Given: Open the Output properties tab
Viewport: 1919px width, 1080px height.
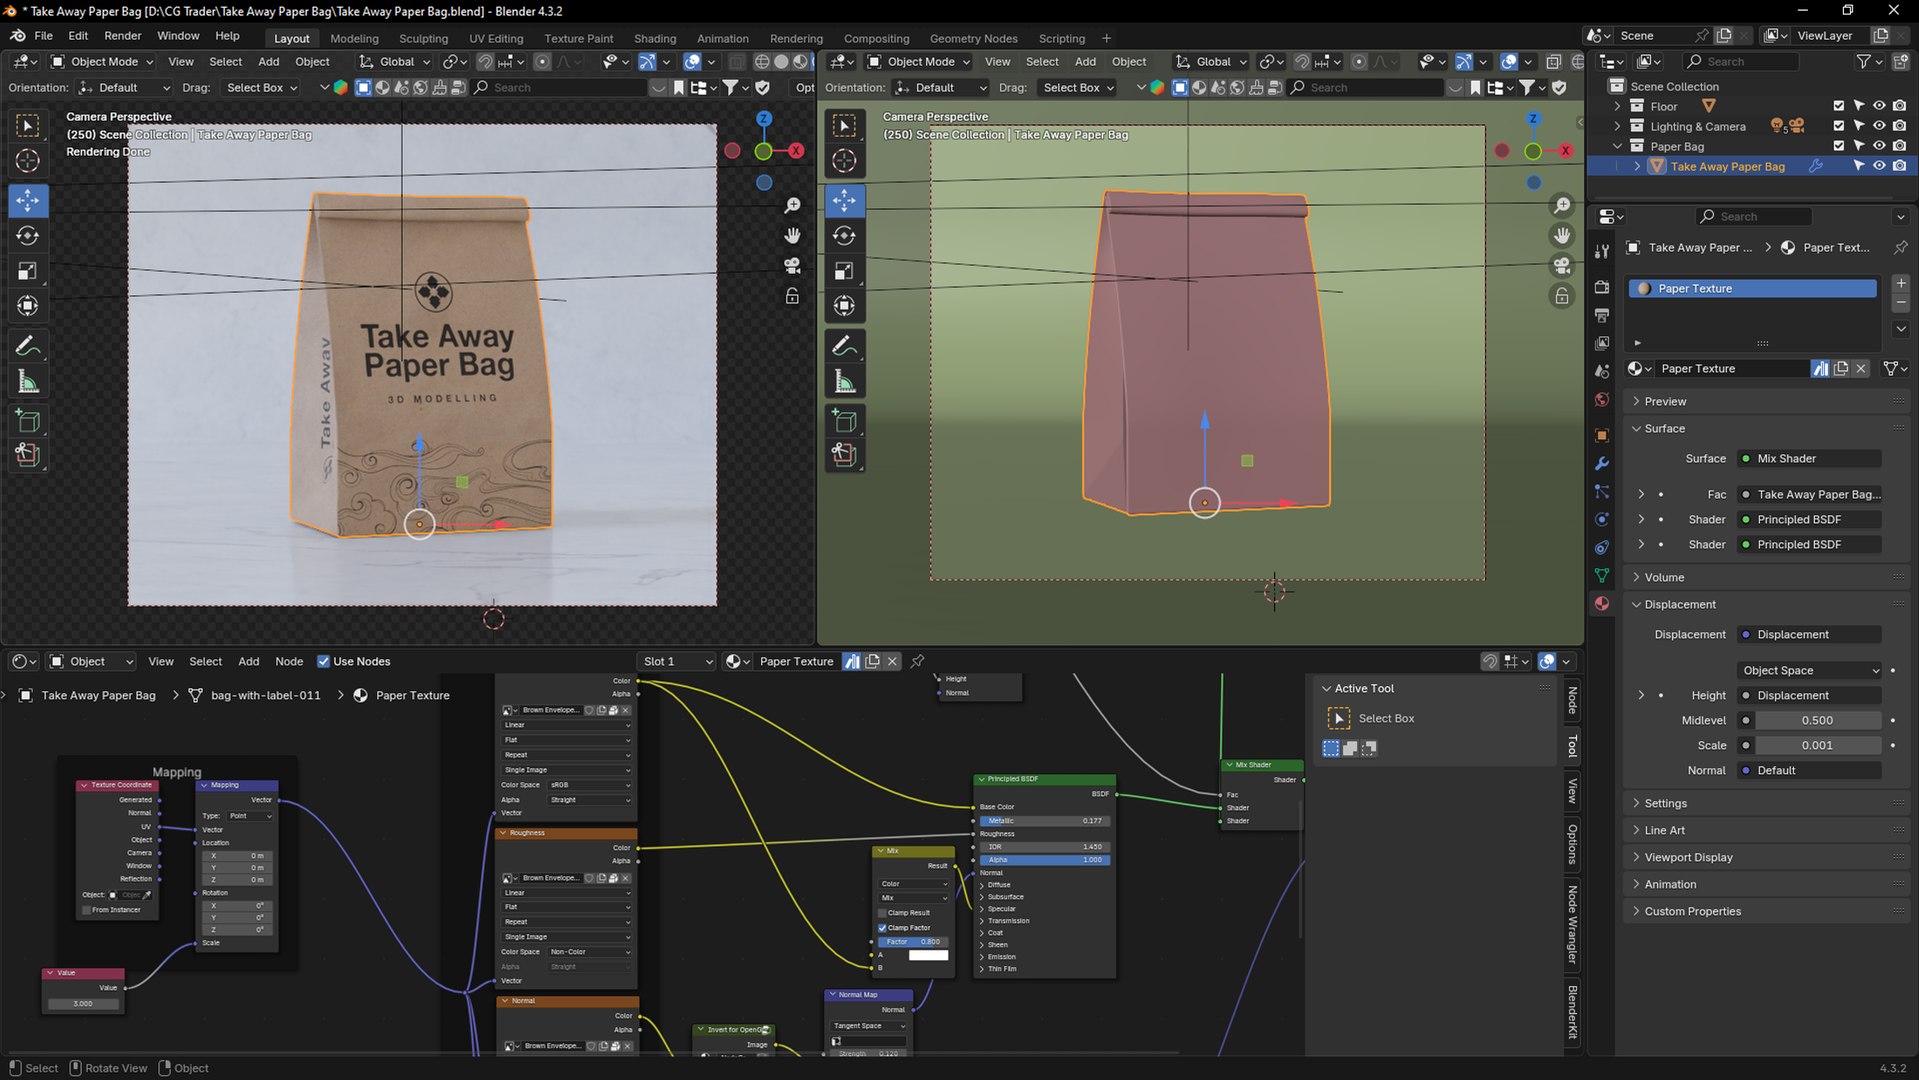Looking at the screenshot, I should (x=1602, y=316).
